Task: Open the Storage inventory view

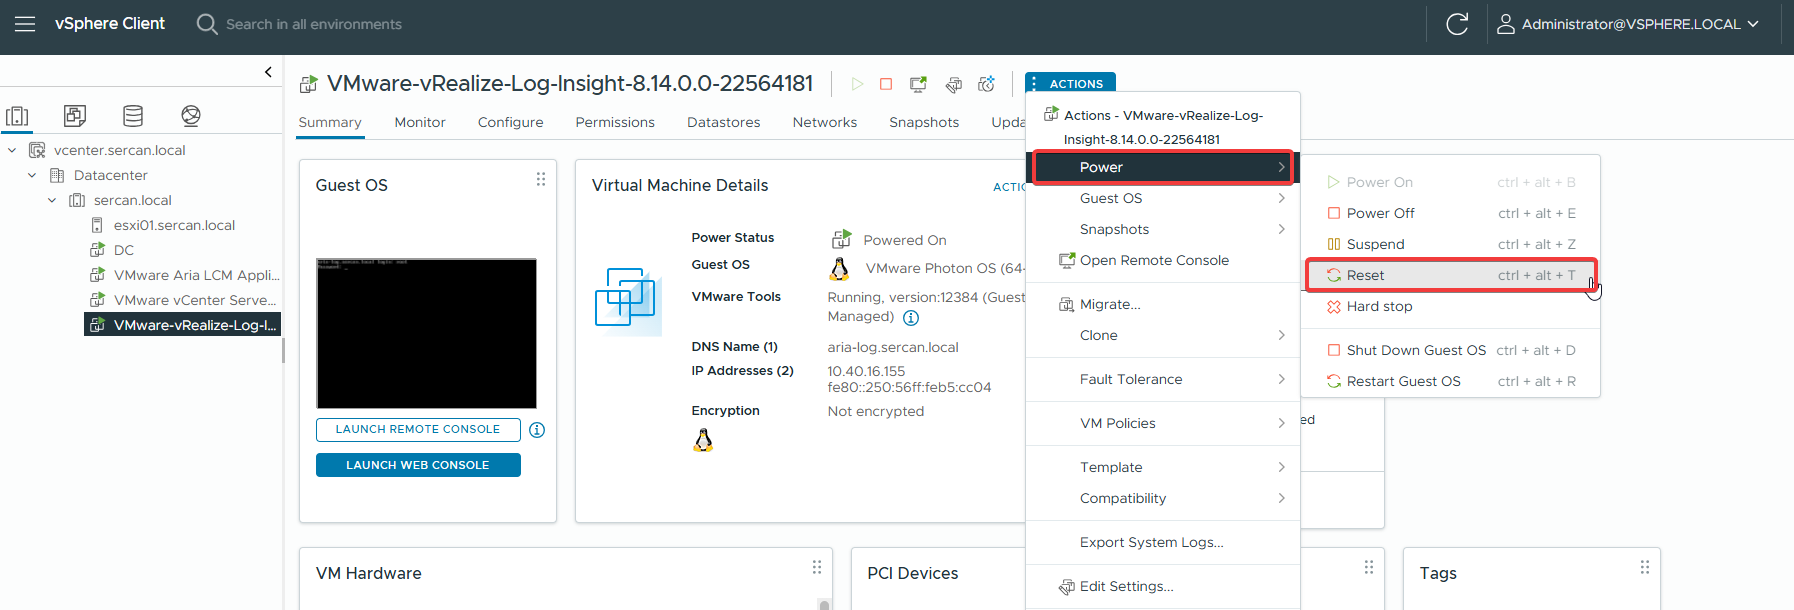Action: point(133,116)
